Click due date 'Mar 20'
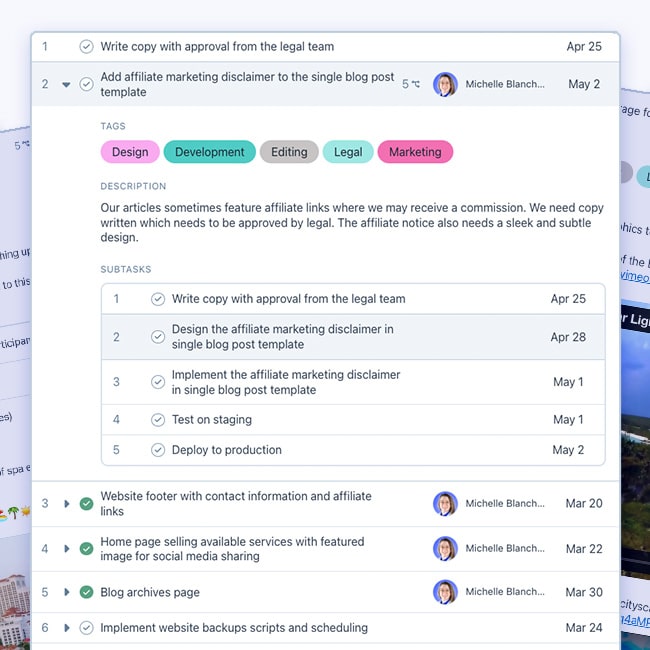Image resolution: width=650 pixels, height=650 pixels. (x=584, y=503)
